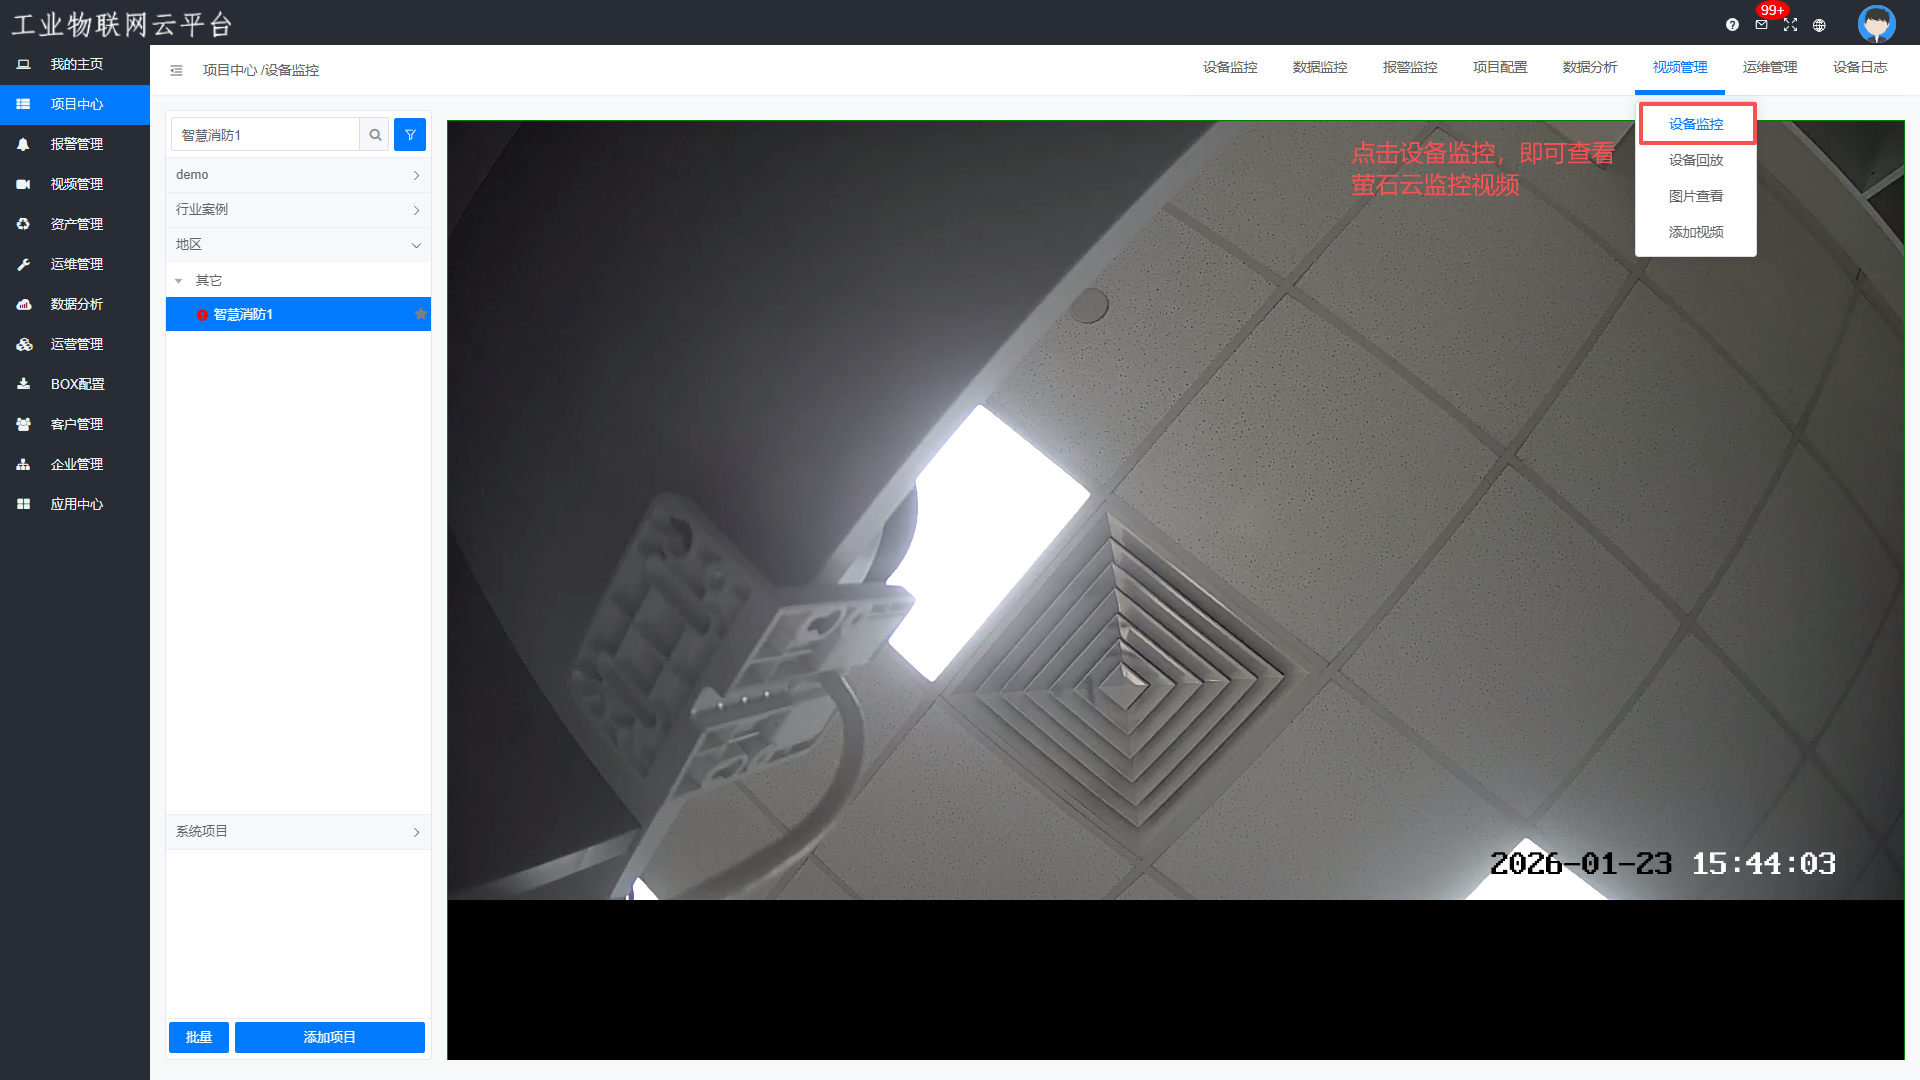Open the mail notifications icon
The image size is (1920, 1080).
pos(1761,25)
